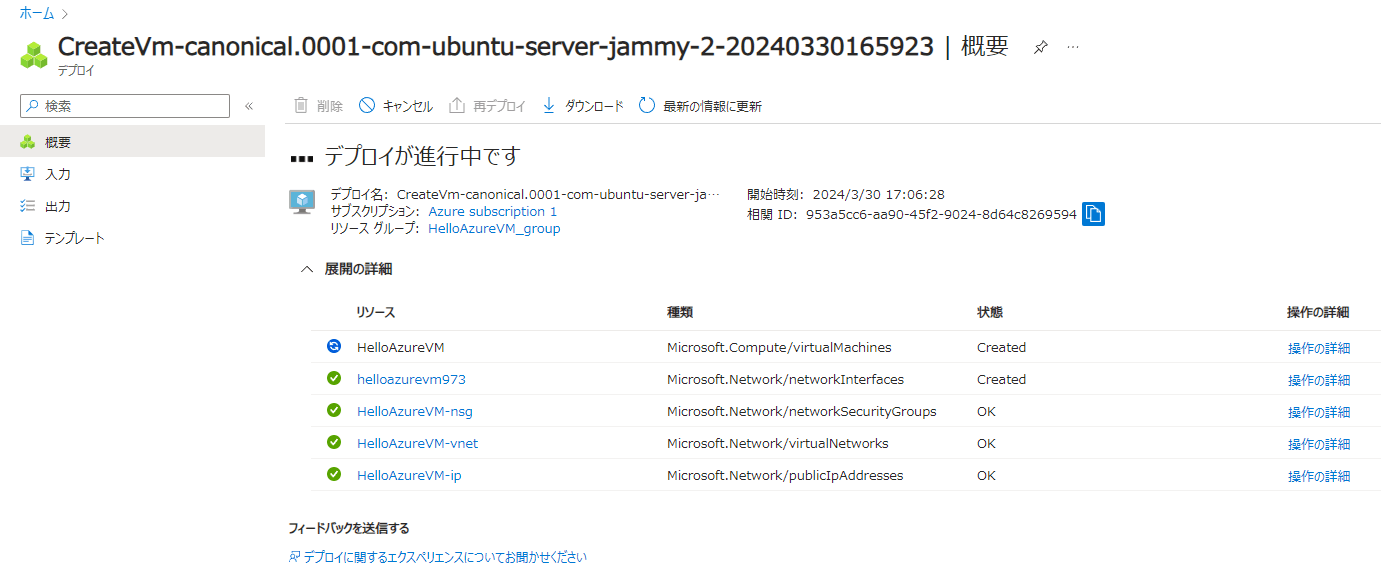
Task: Click the green check icon for HelloAzureVM-ip
Action: click(x=334, y=475)
